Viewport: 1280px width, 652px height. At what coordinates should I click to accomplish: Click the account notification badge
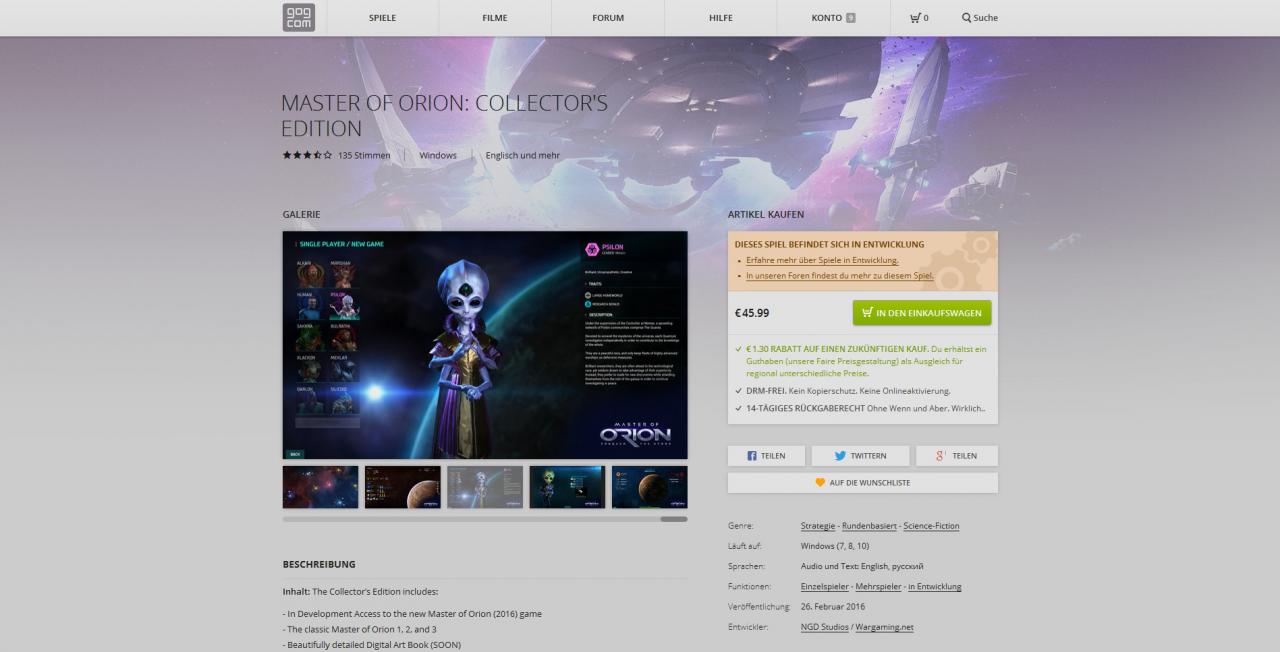coord(850,18)
